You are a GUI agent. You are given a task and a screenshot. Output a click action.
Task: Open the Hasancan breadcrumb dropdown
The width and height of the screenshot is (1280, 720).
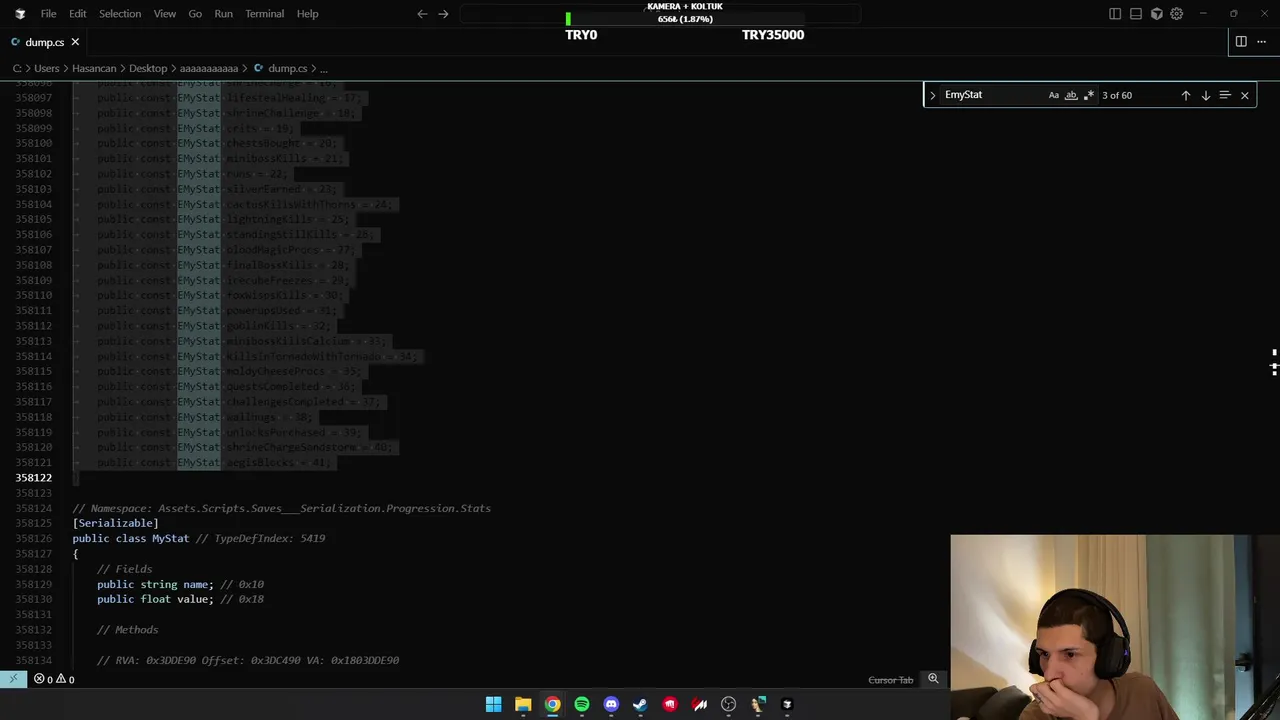95,68
